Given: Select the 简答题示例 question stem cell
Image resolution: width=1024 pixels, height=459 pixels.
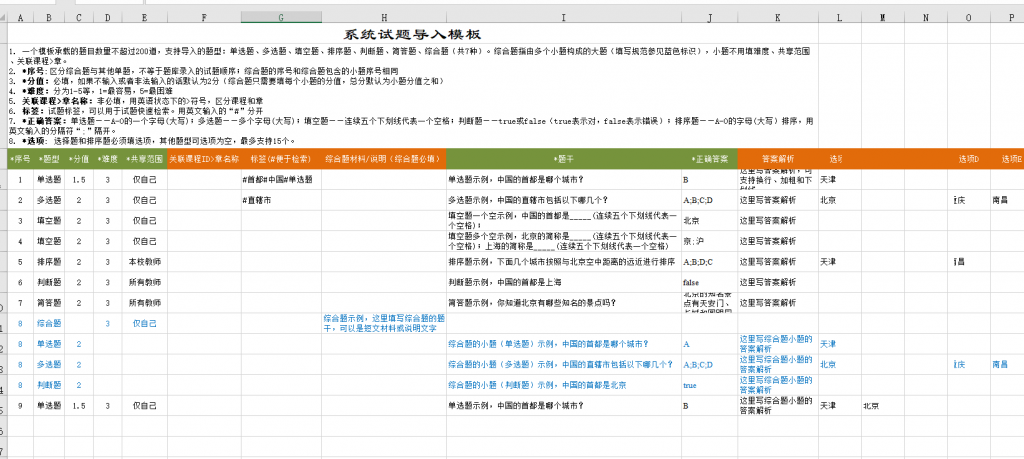Looking at the screenshot, I should click(x=564, y=303).
